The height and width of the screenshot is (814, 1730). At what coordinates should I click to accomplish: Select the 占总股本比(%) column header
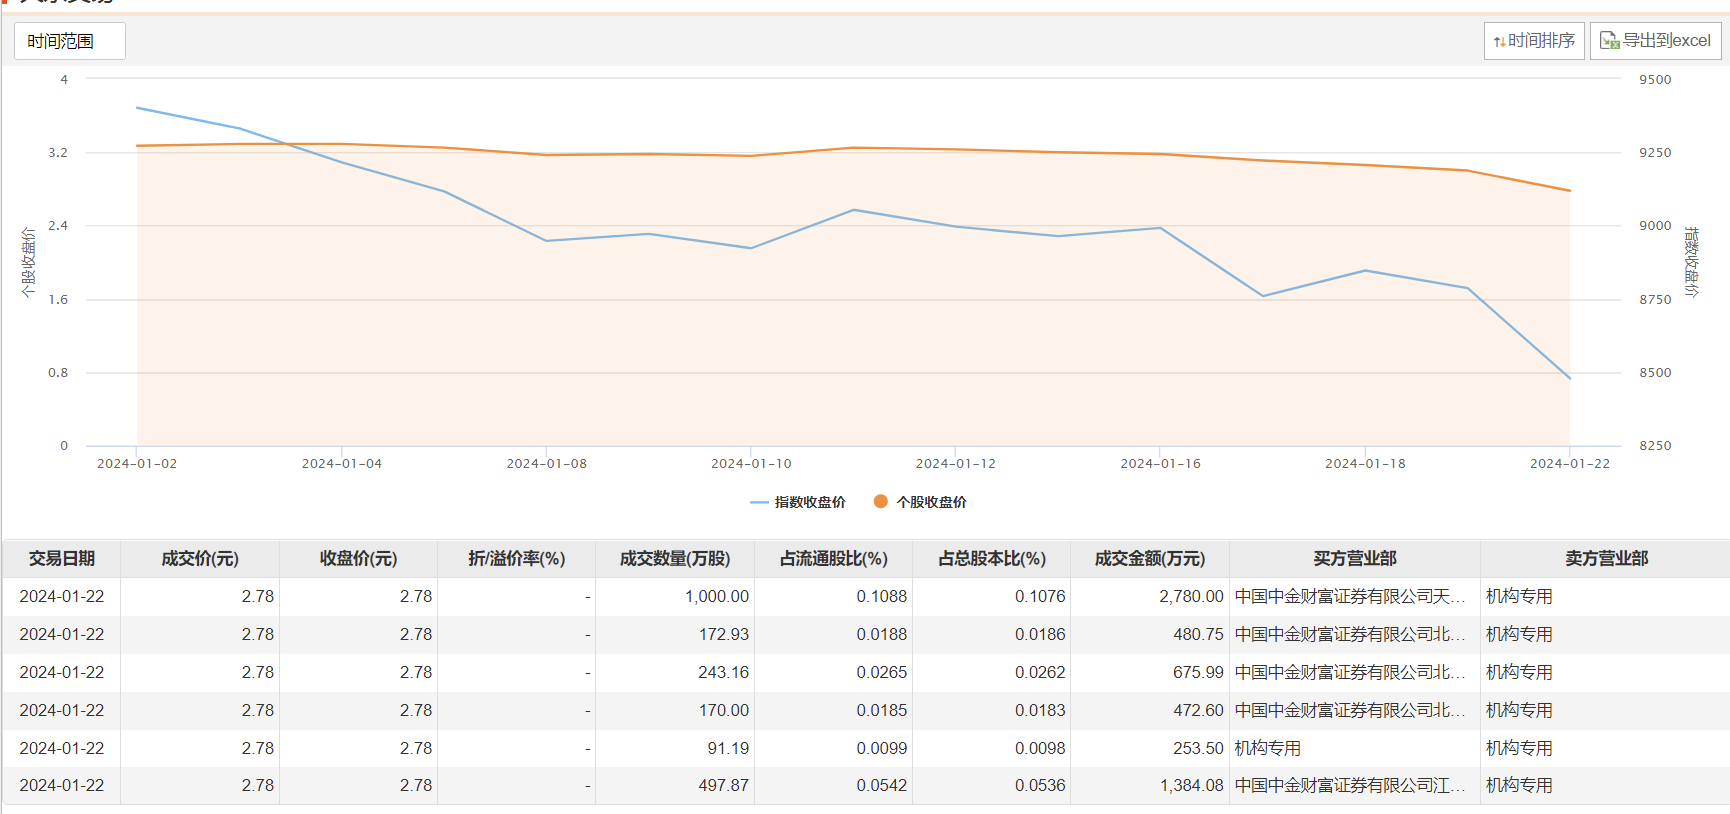point(991,559)
